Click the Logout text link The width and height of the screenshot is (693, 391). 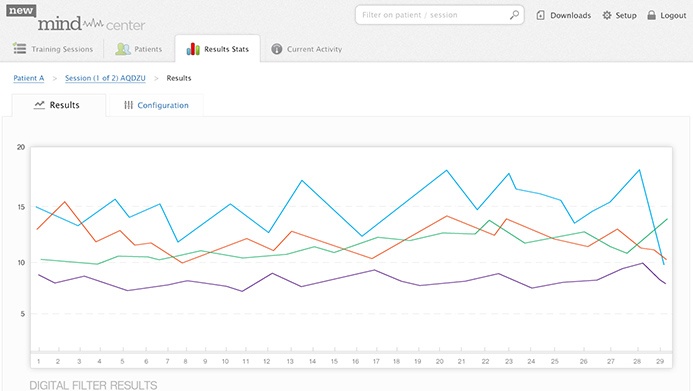pyautogui.click(x=673, y=15)
